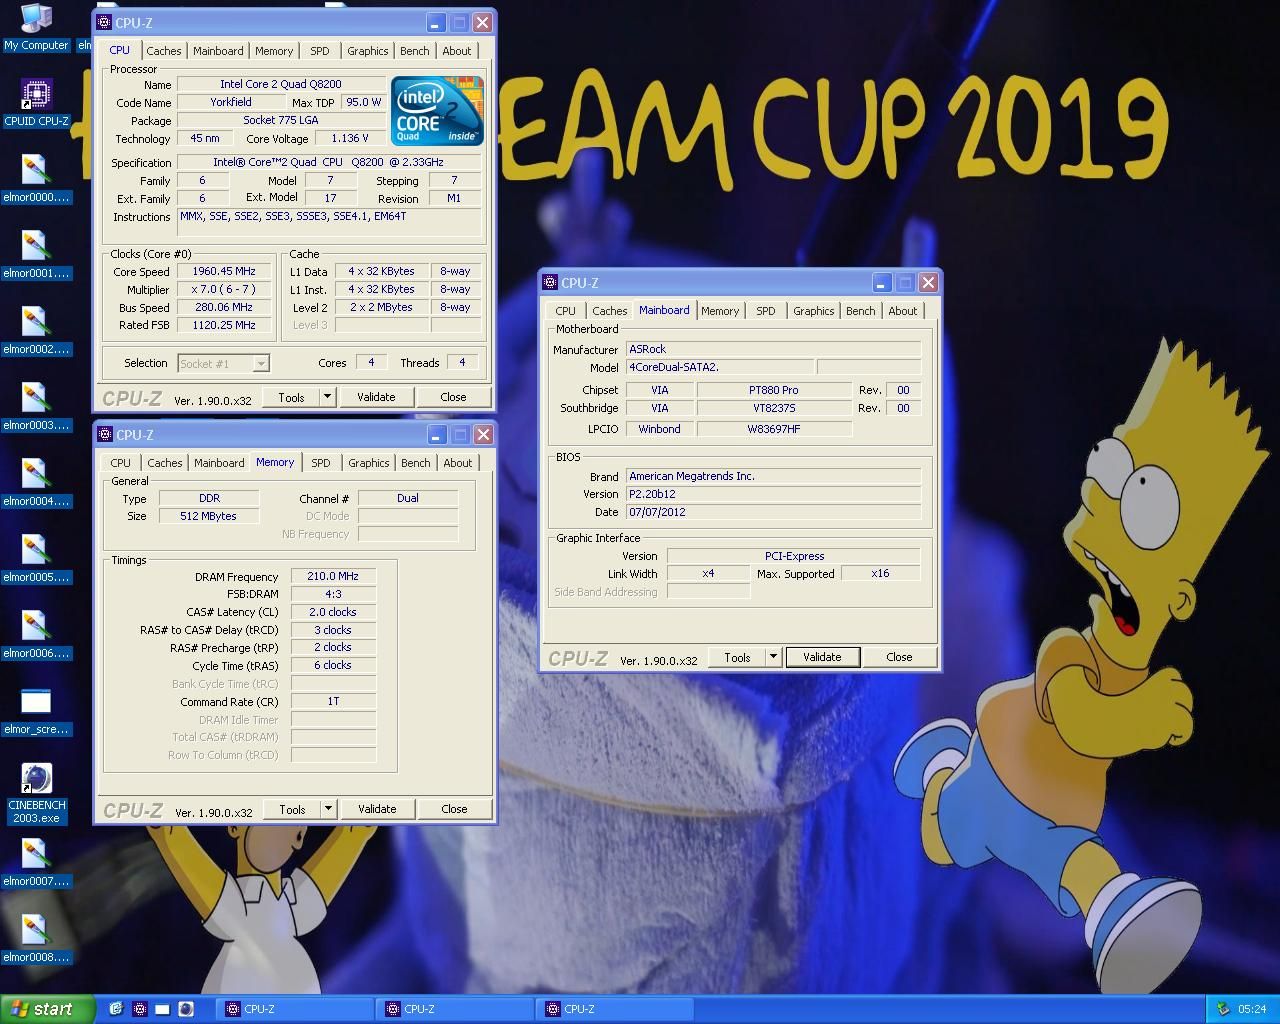Click Validate in the Memory-tab CPU-Z window
The width and height of the screenshot is (1280, 1024).
click(377, 809)
